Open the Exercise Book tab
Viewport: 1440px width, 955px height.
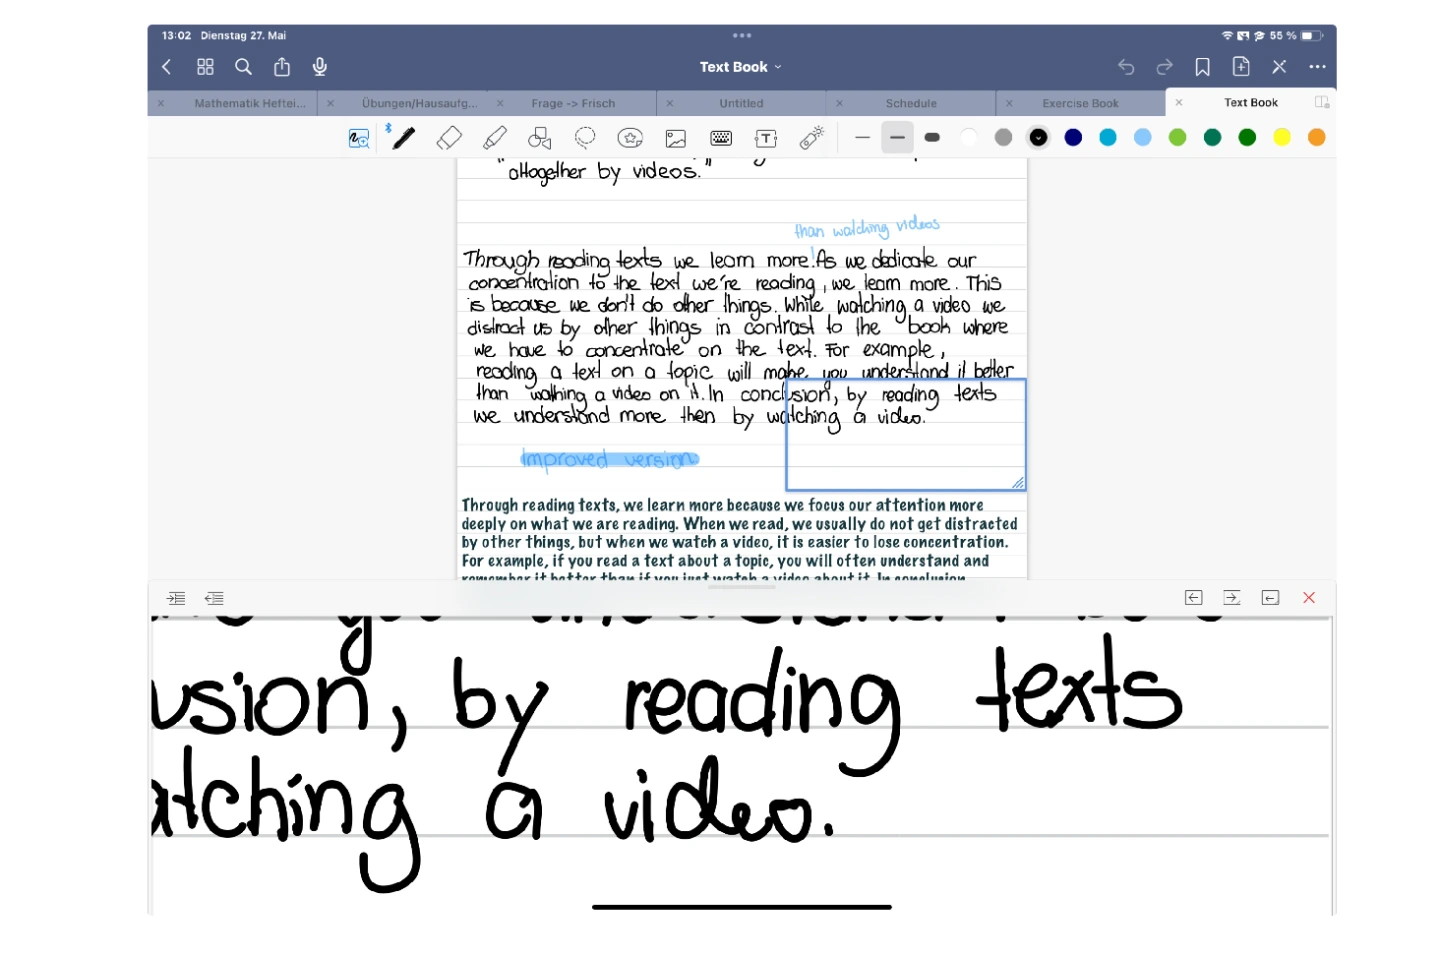1080,103
